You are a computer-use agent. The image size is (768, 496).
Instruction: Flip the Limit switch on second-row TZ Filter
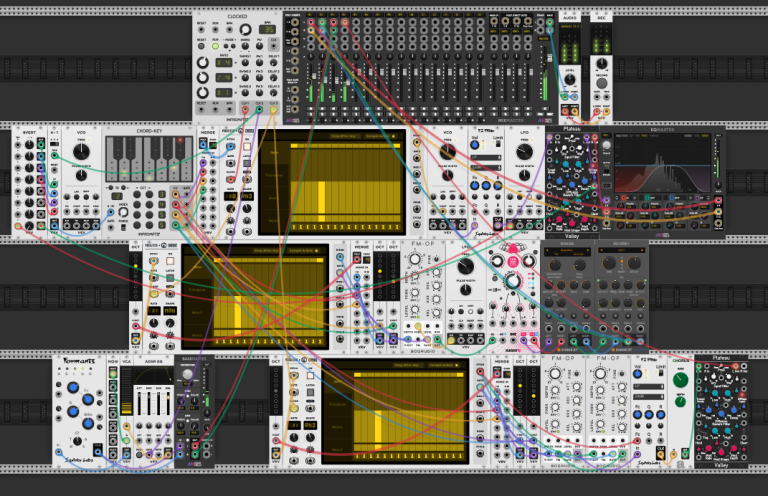tap(498, 145)
